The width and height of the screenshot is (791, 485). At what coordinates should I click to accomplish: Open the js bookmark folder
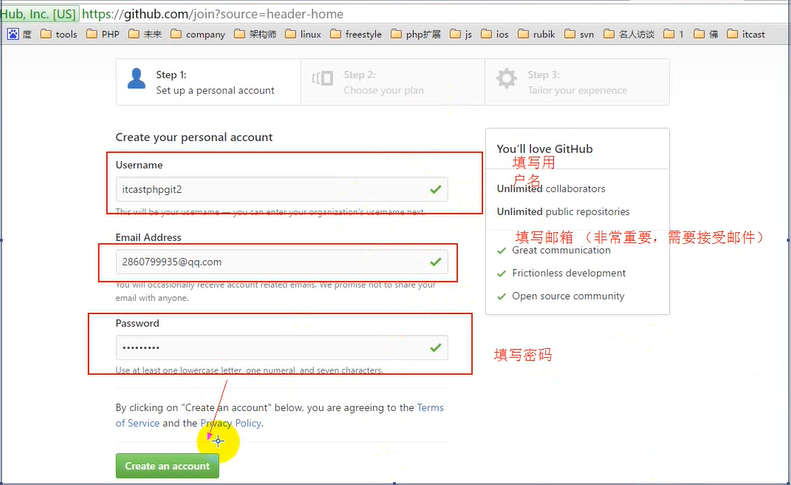pyautogui.click(x=461, y=34)
